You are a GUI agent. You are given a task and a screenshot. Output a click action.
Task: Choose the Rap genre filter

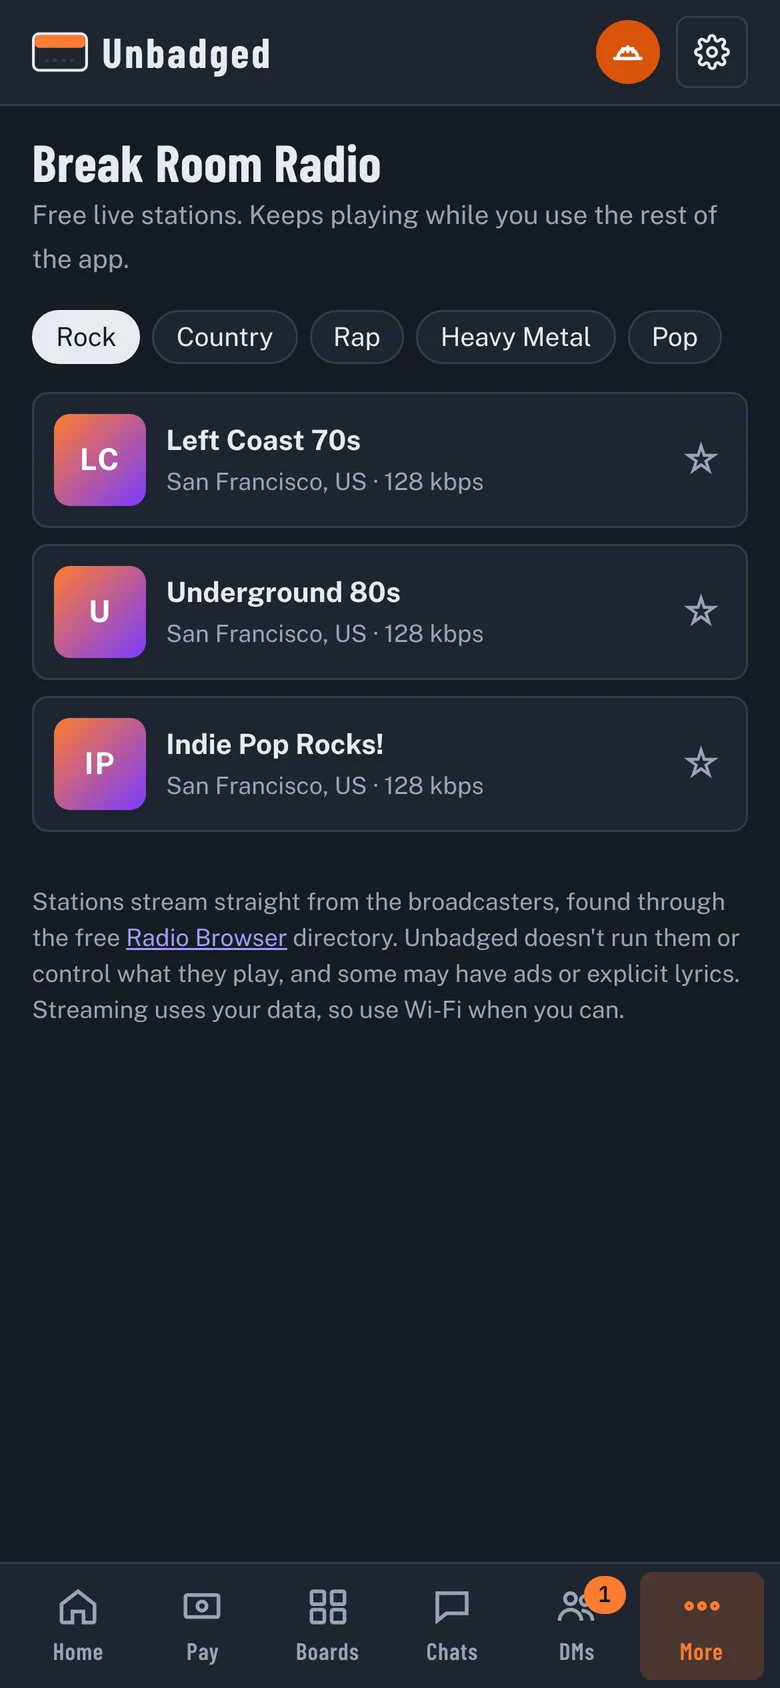[x=357, y=337]
